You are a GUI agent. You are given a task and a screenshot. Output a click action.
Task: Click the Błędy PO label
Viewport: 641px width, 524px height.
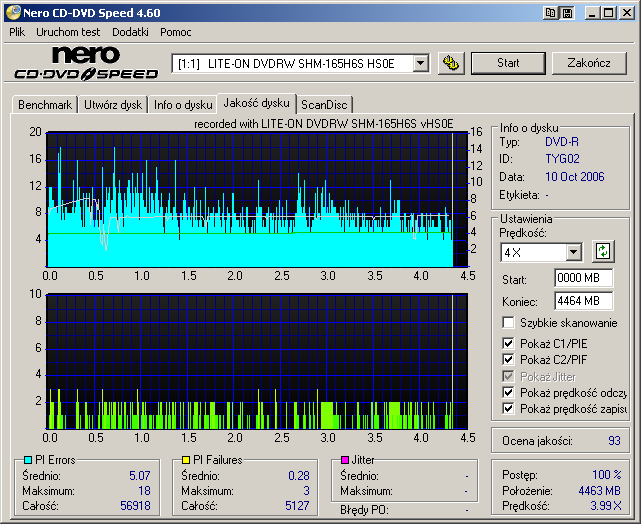pos(364,510)
